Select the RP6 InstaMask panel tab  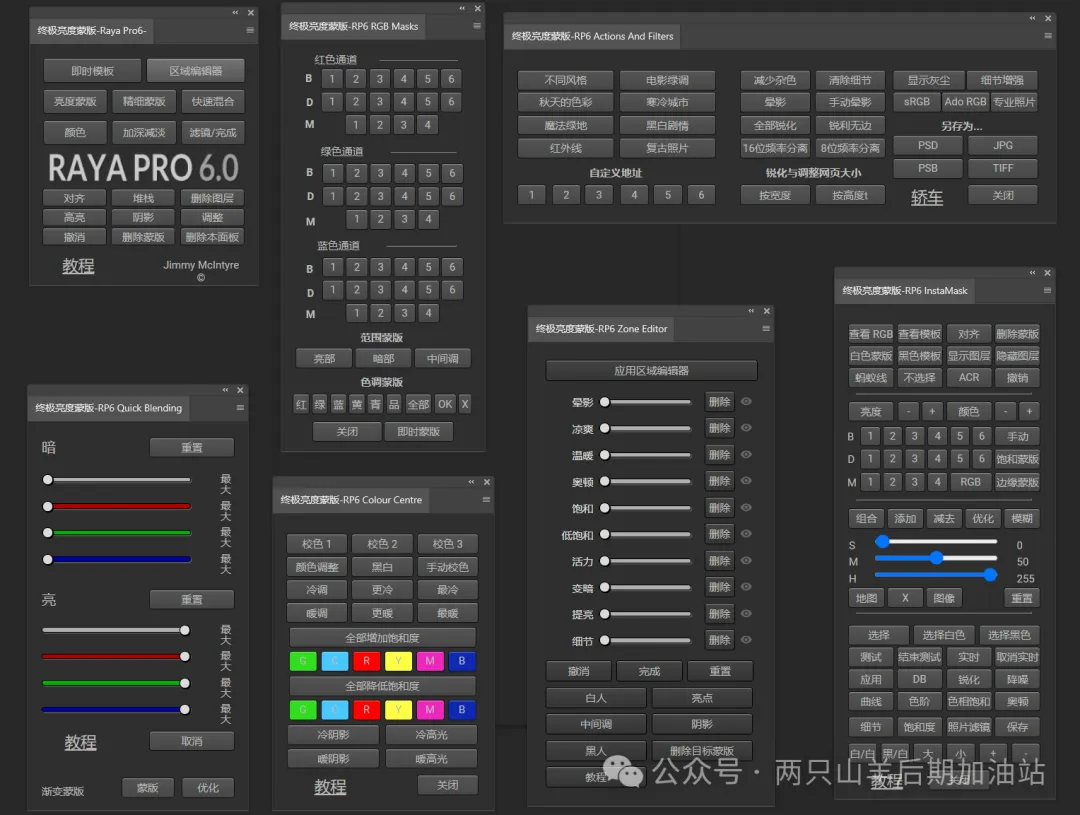(904, 291)
